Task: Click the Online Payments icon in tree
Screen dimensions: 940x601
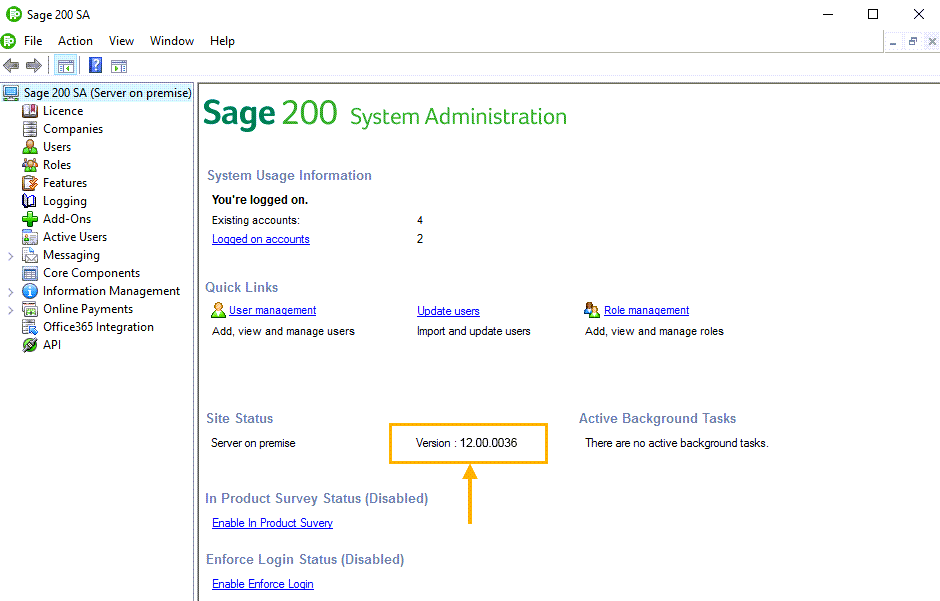Action: click(x=29, y=309)
